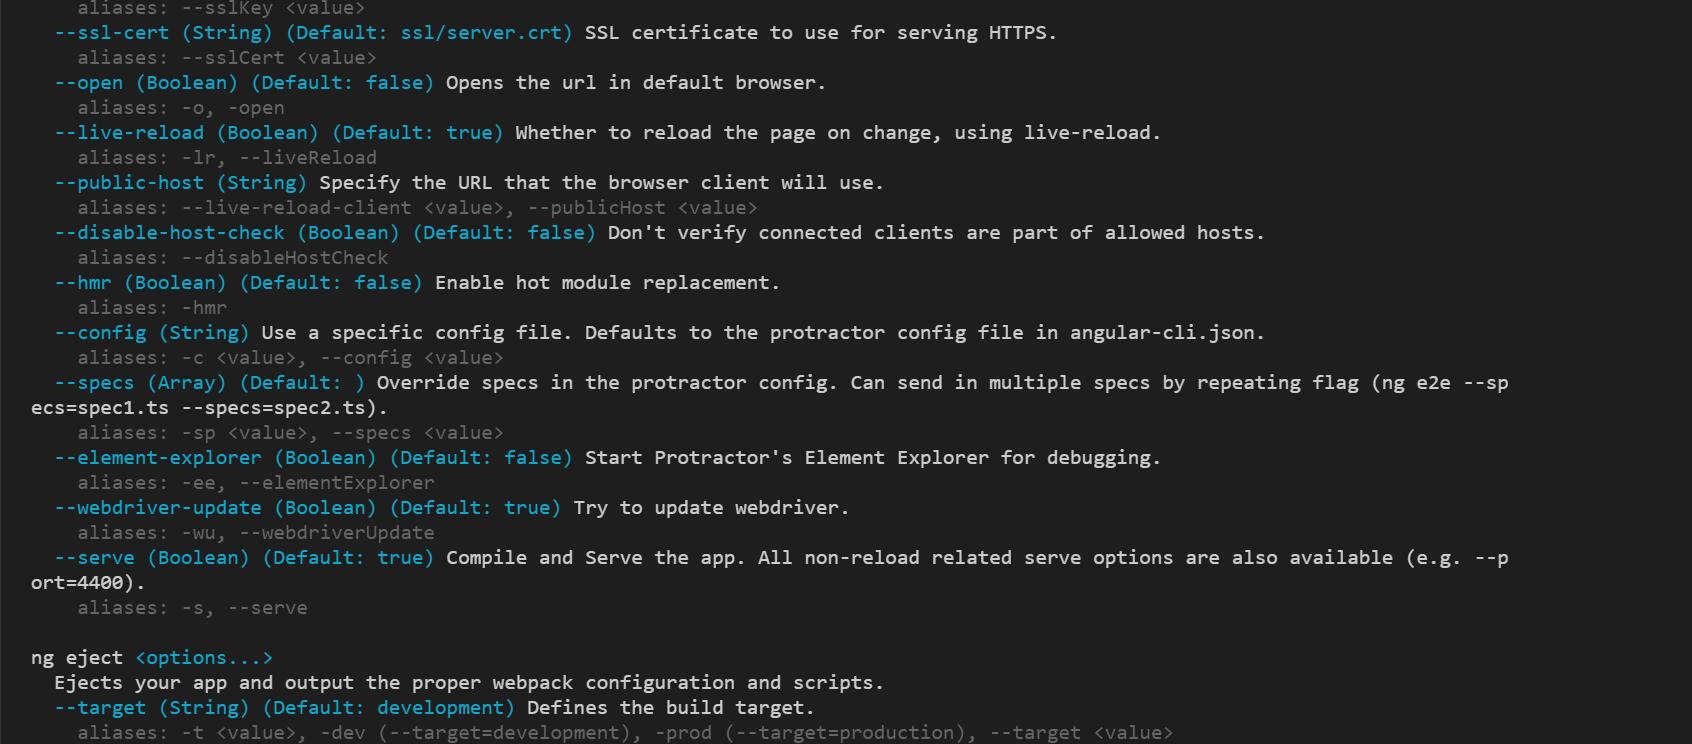Click the --disableHostCheck alias
Image resolution: width=1692 pixels, height=744 pixels.
point(285,258)
